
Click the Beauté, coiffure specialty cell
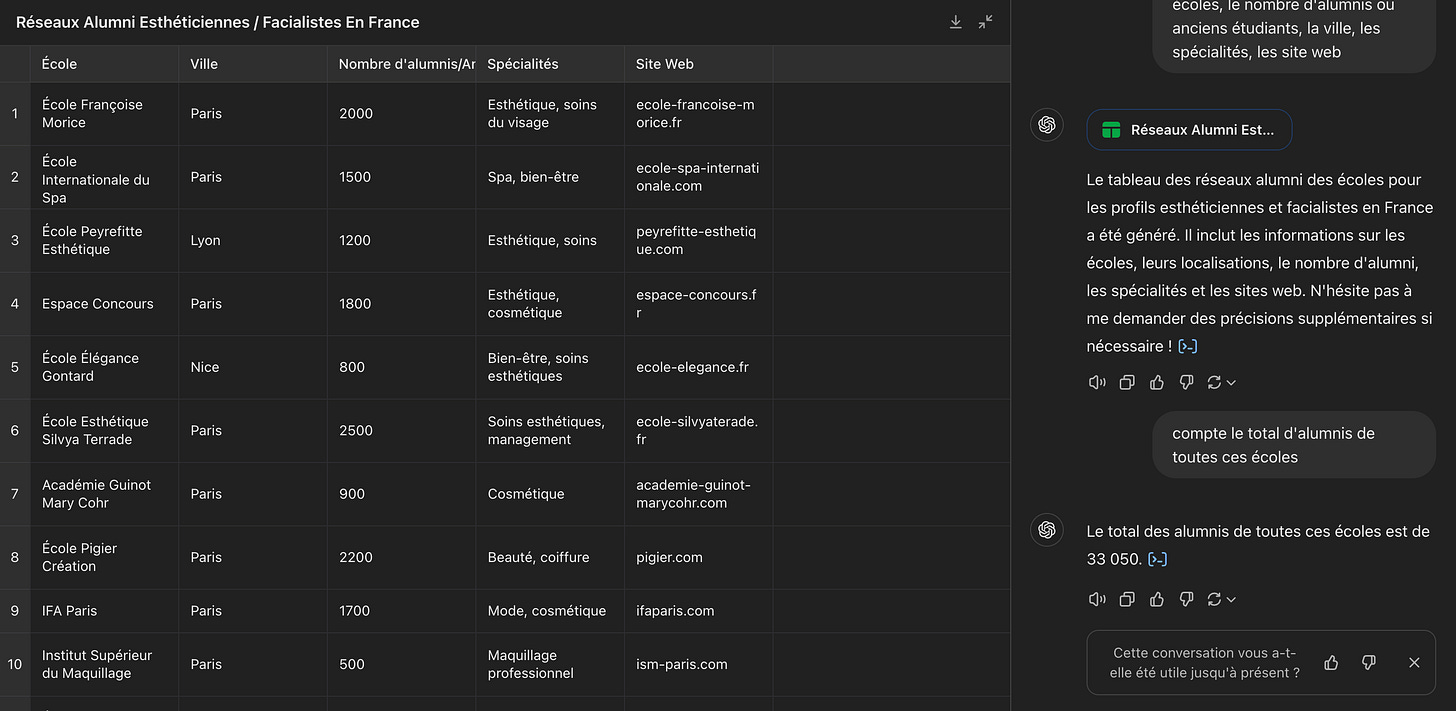550,557
